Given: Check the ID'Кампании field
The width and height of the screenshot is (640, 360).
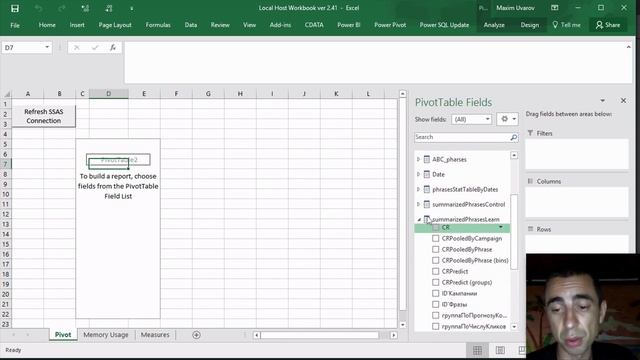Looking at the screenshot, I should coord(436,293).
